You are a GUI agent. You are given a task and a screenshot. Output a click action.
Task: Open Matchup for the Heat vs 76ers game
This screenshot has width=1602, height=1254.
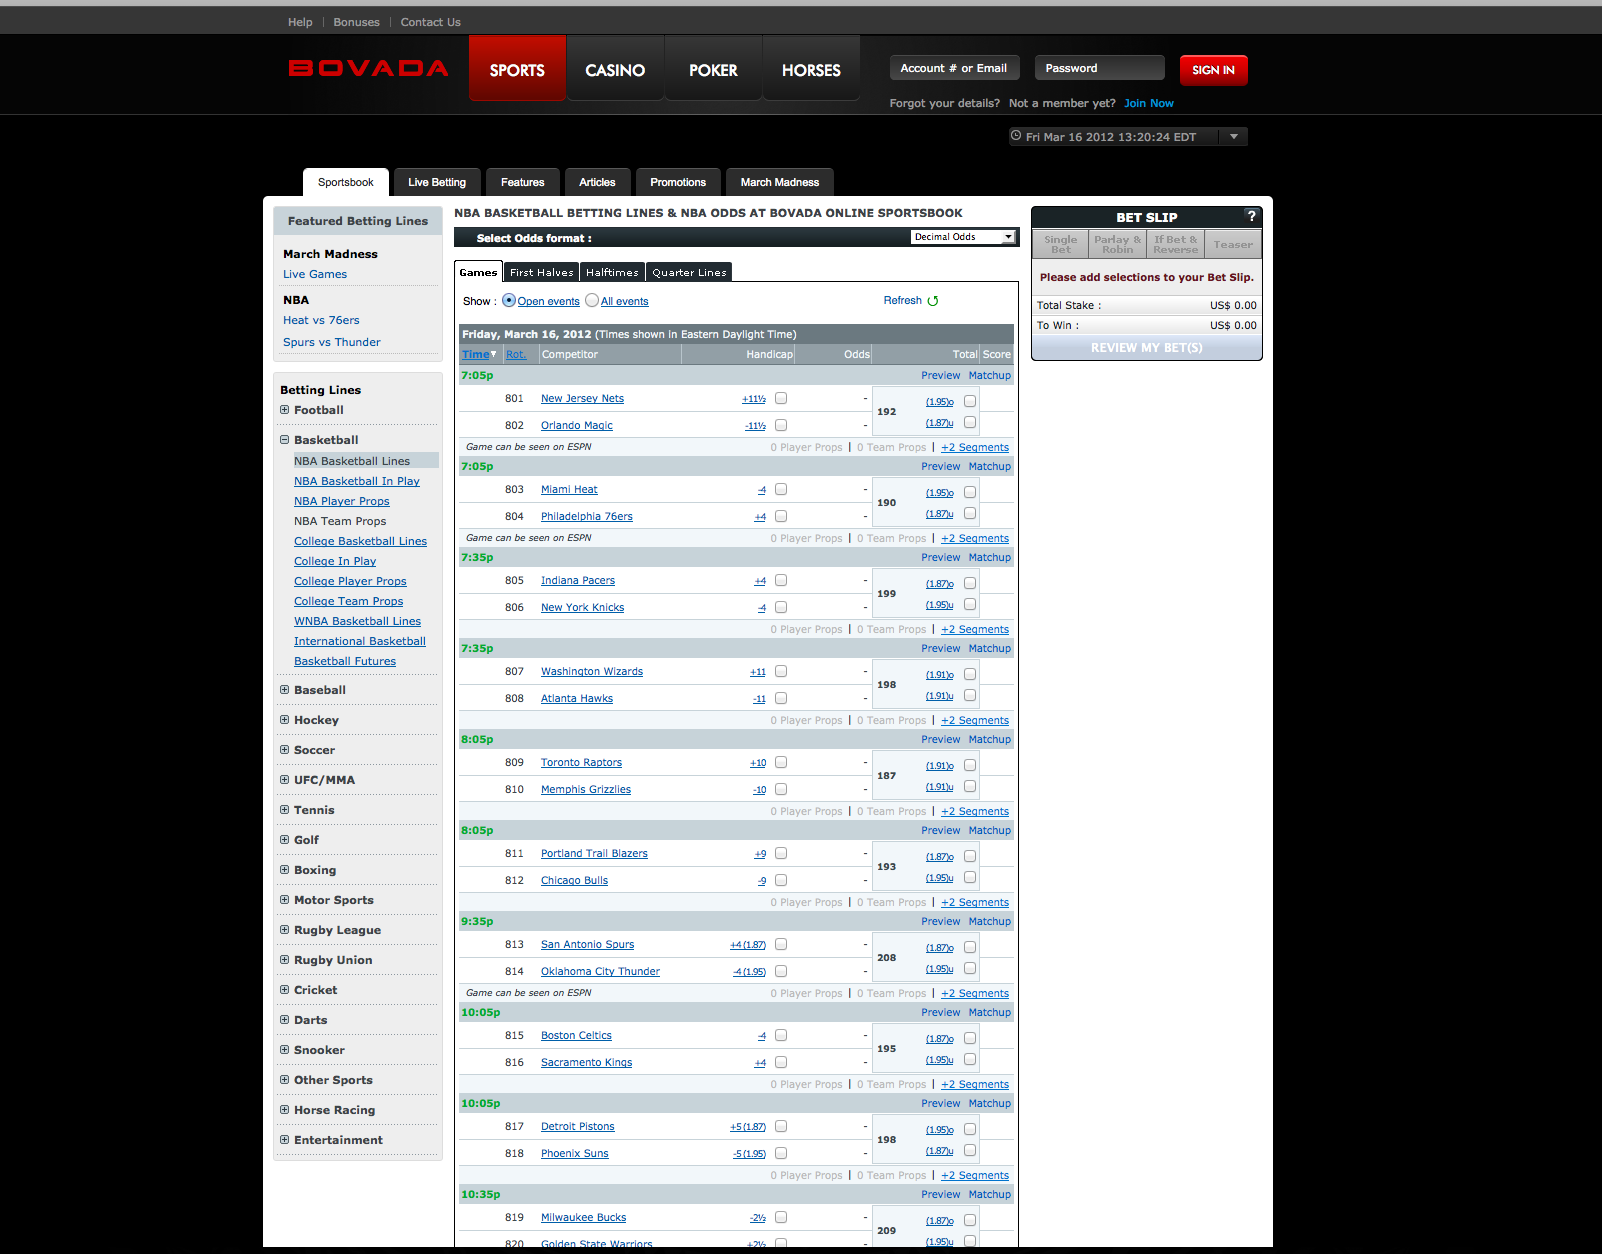point(990,466)
